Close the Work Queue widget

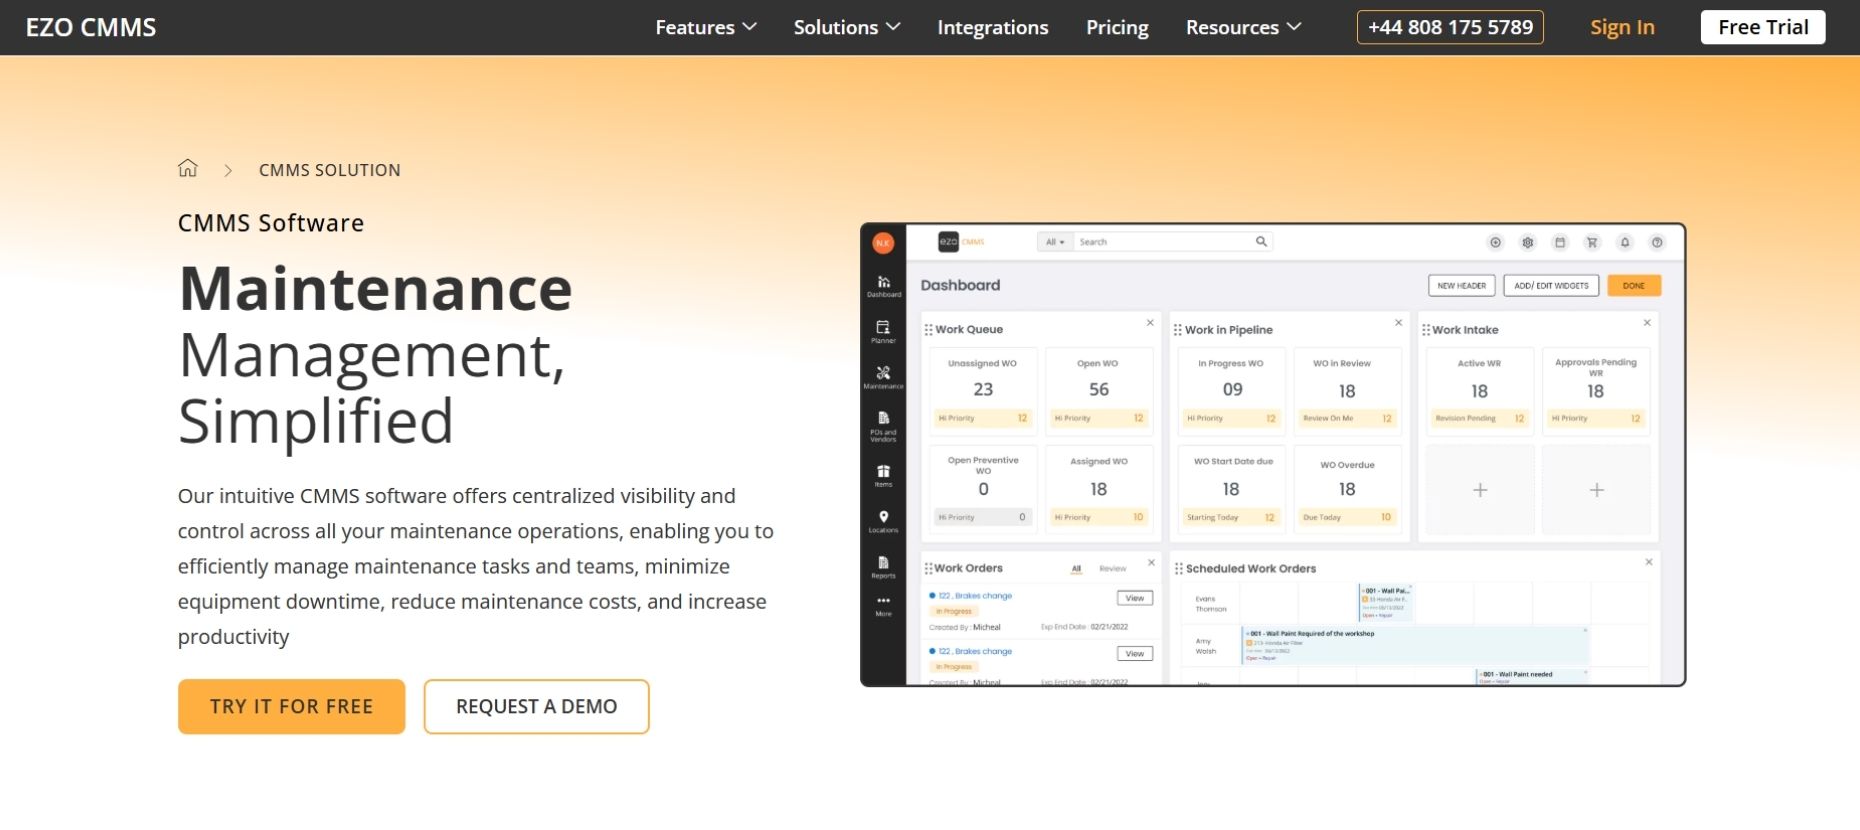point(1150,322)
